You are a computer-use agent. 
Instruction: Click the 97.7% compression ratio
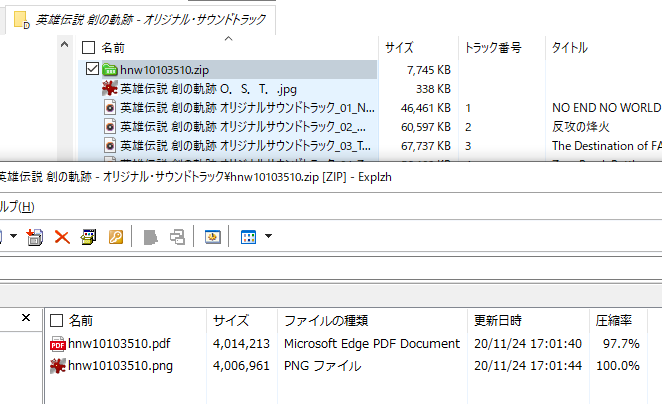pyautogui.click(x=621, y=344)
